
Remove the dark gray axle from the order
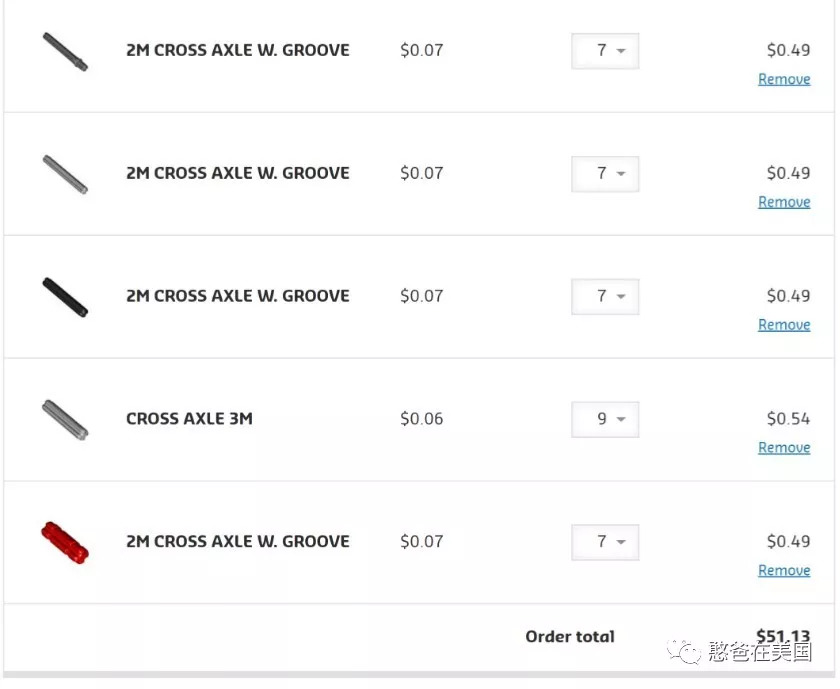coord(784,79)
